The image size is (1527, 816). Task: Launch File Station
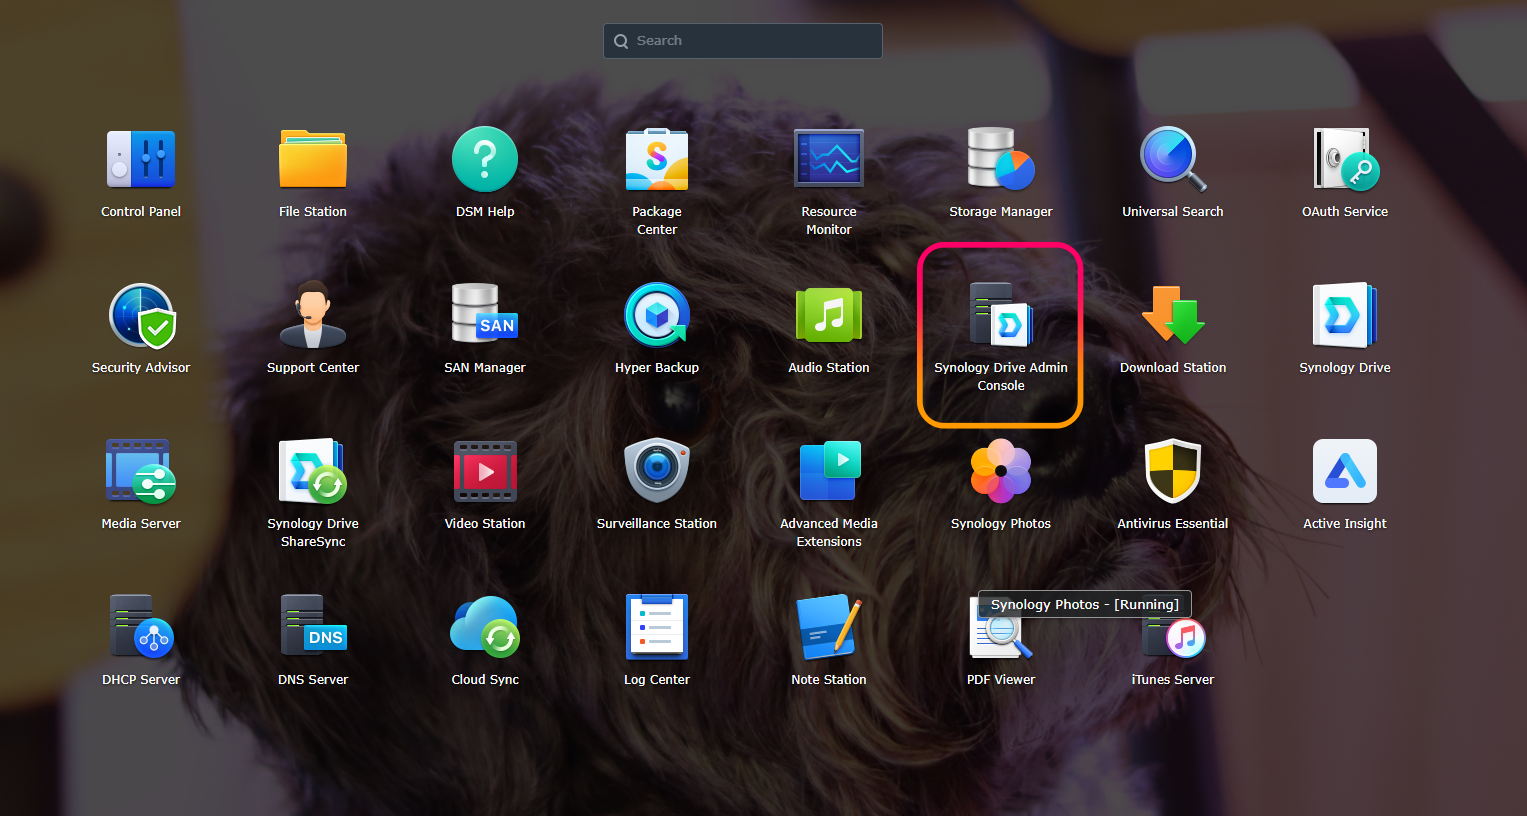coord(313,160)
